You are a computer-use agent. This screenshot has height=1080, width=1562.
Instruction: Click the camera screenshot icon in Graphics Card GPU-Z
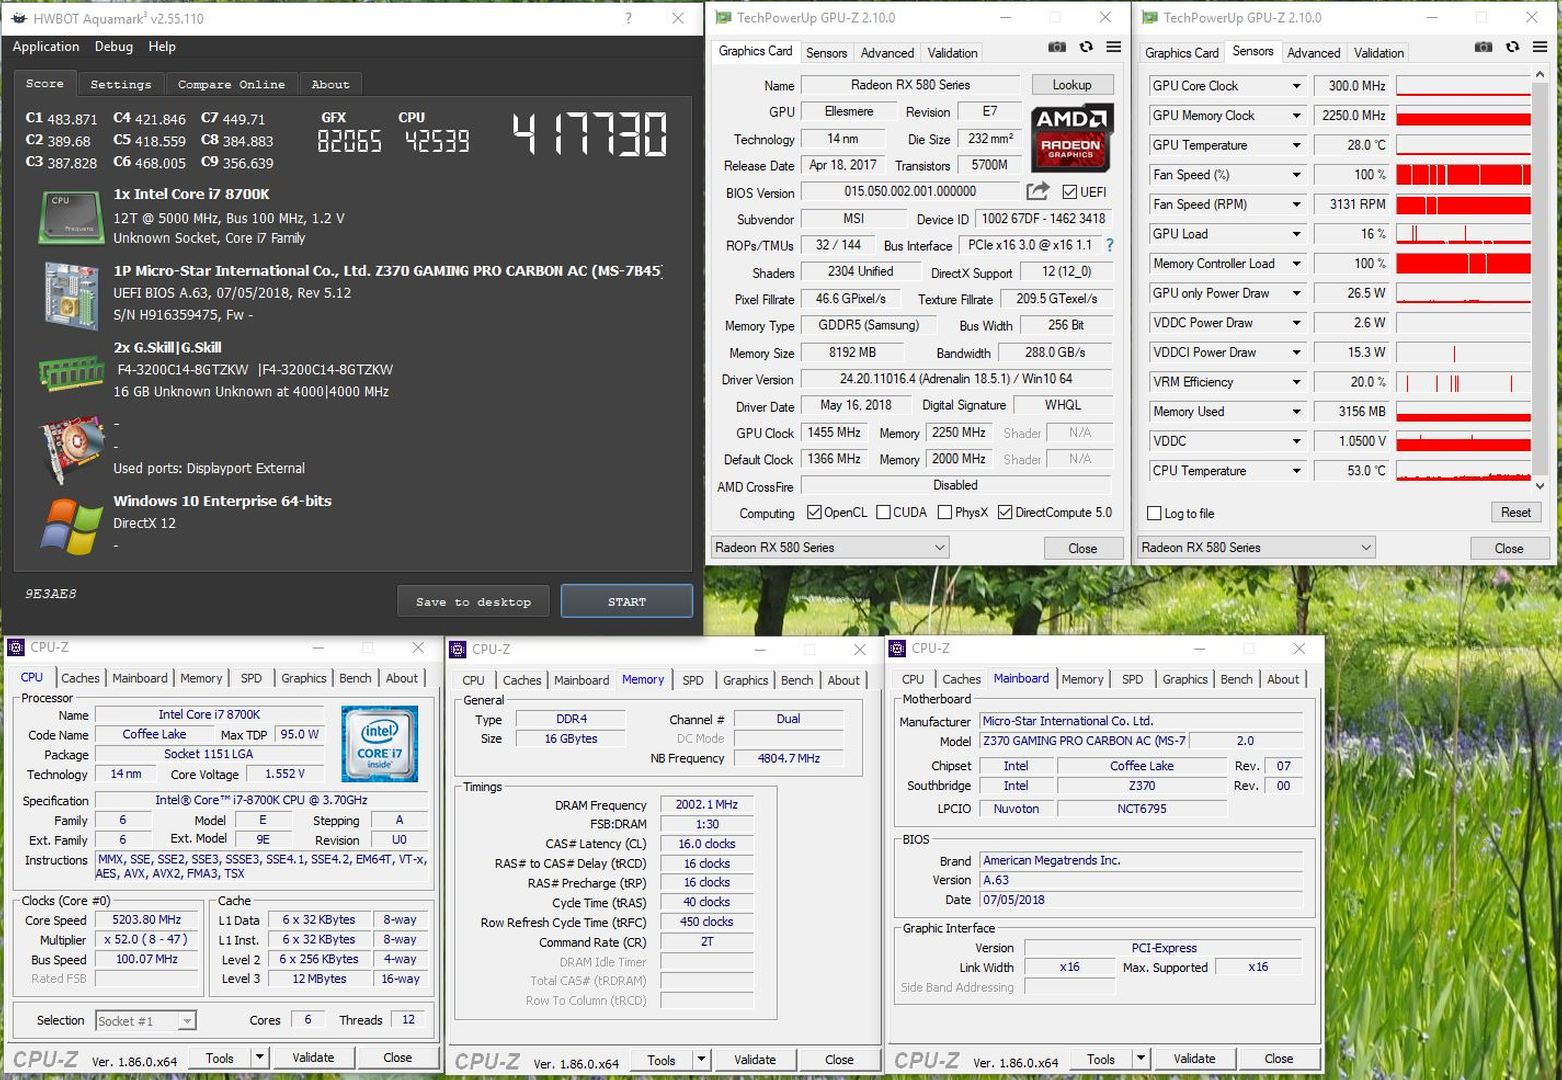point(1057,47)
